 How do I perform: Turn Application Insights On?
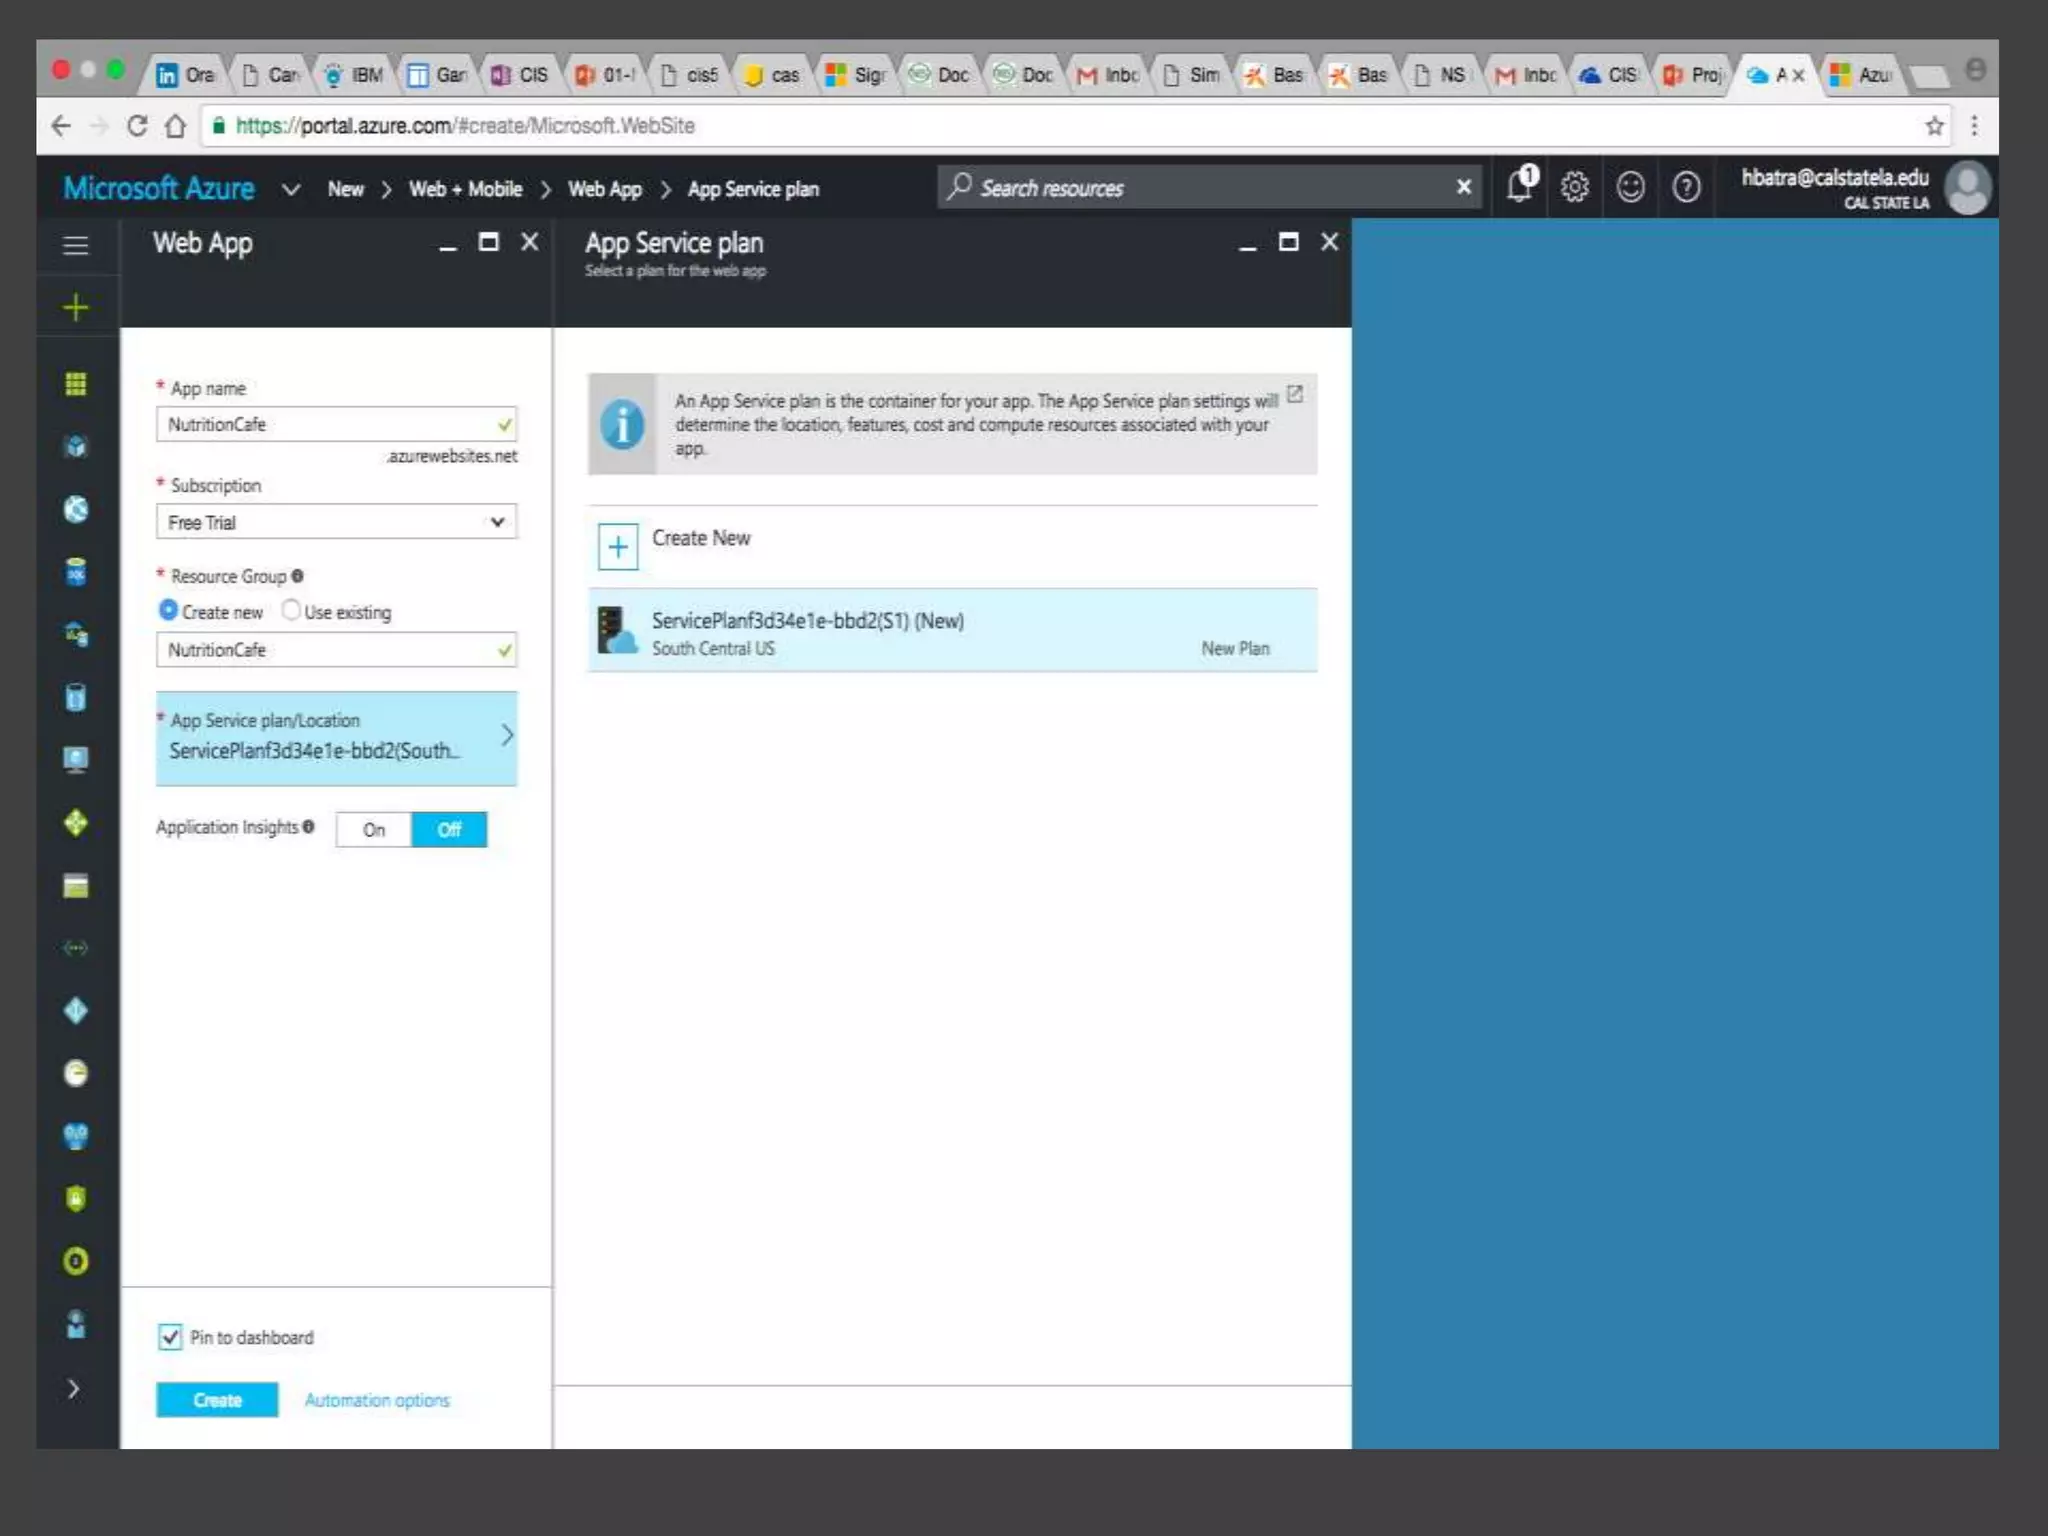[x=374, y=829]
